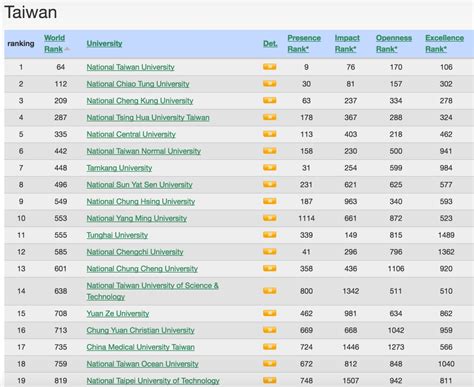Select world rank value 64

(x=60, y=67)
